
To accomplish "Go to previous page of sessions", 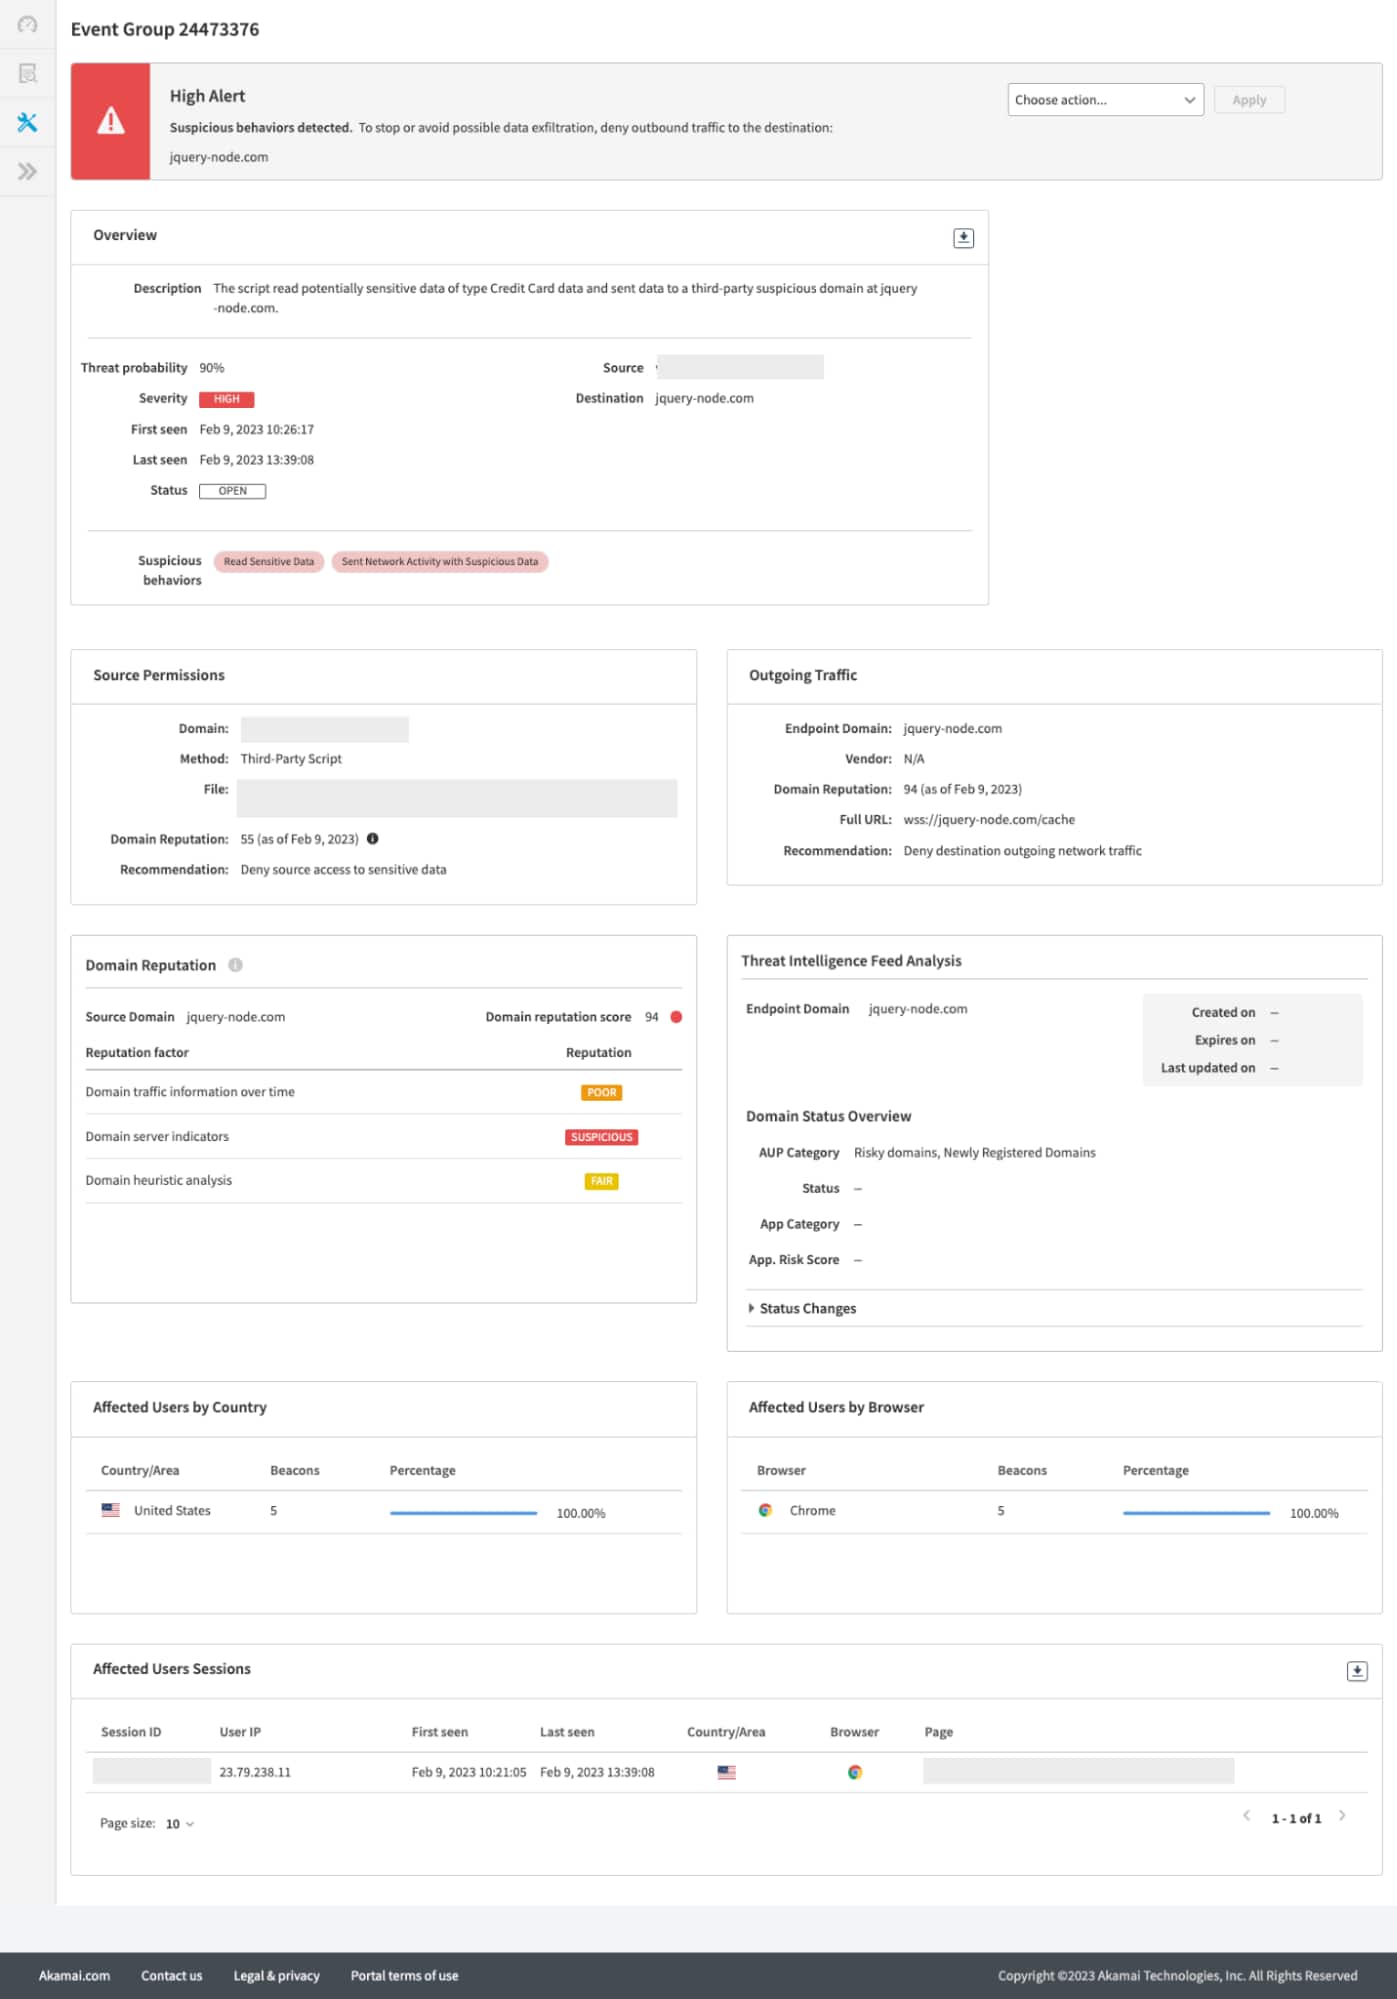I will click(1246, 1816).
